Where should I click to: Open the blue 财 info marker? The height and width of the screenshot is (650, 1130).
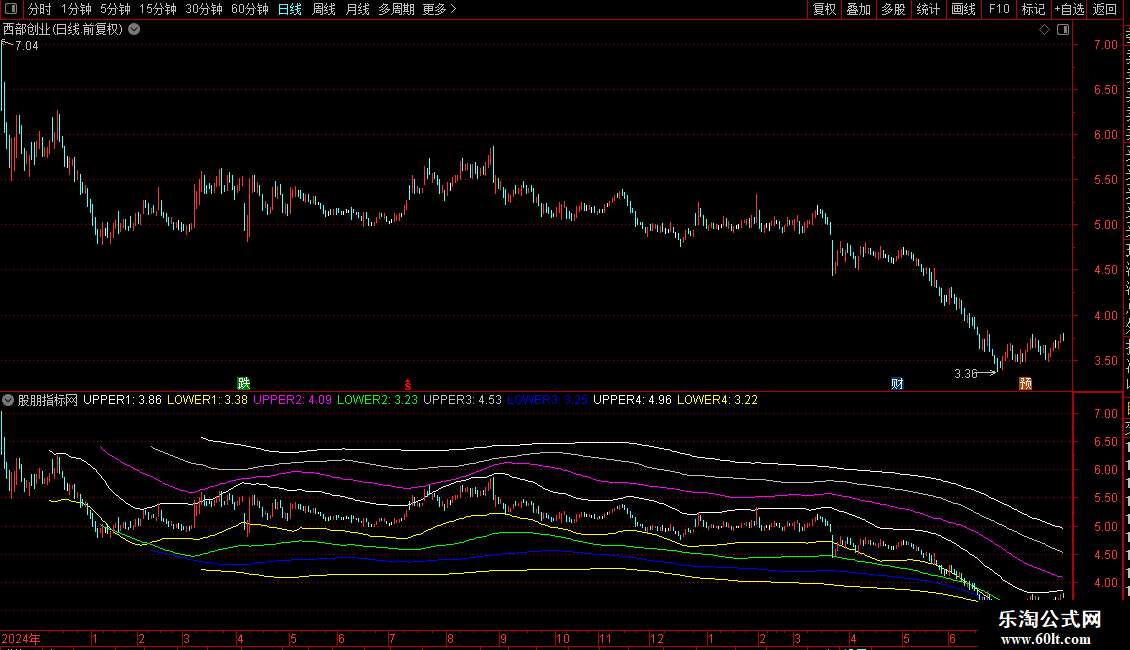coord(897,383)
